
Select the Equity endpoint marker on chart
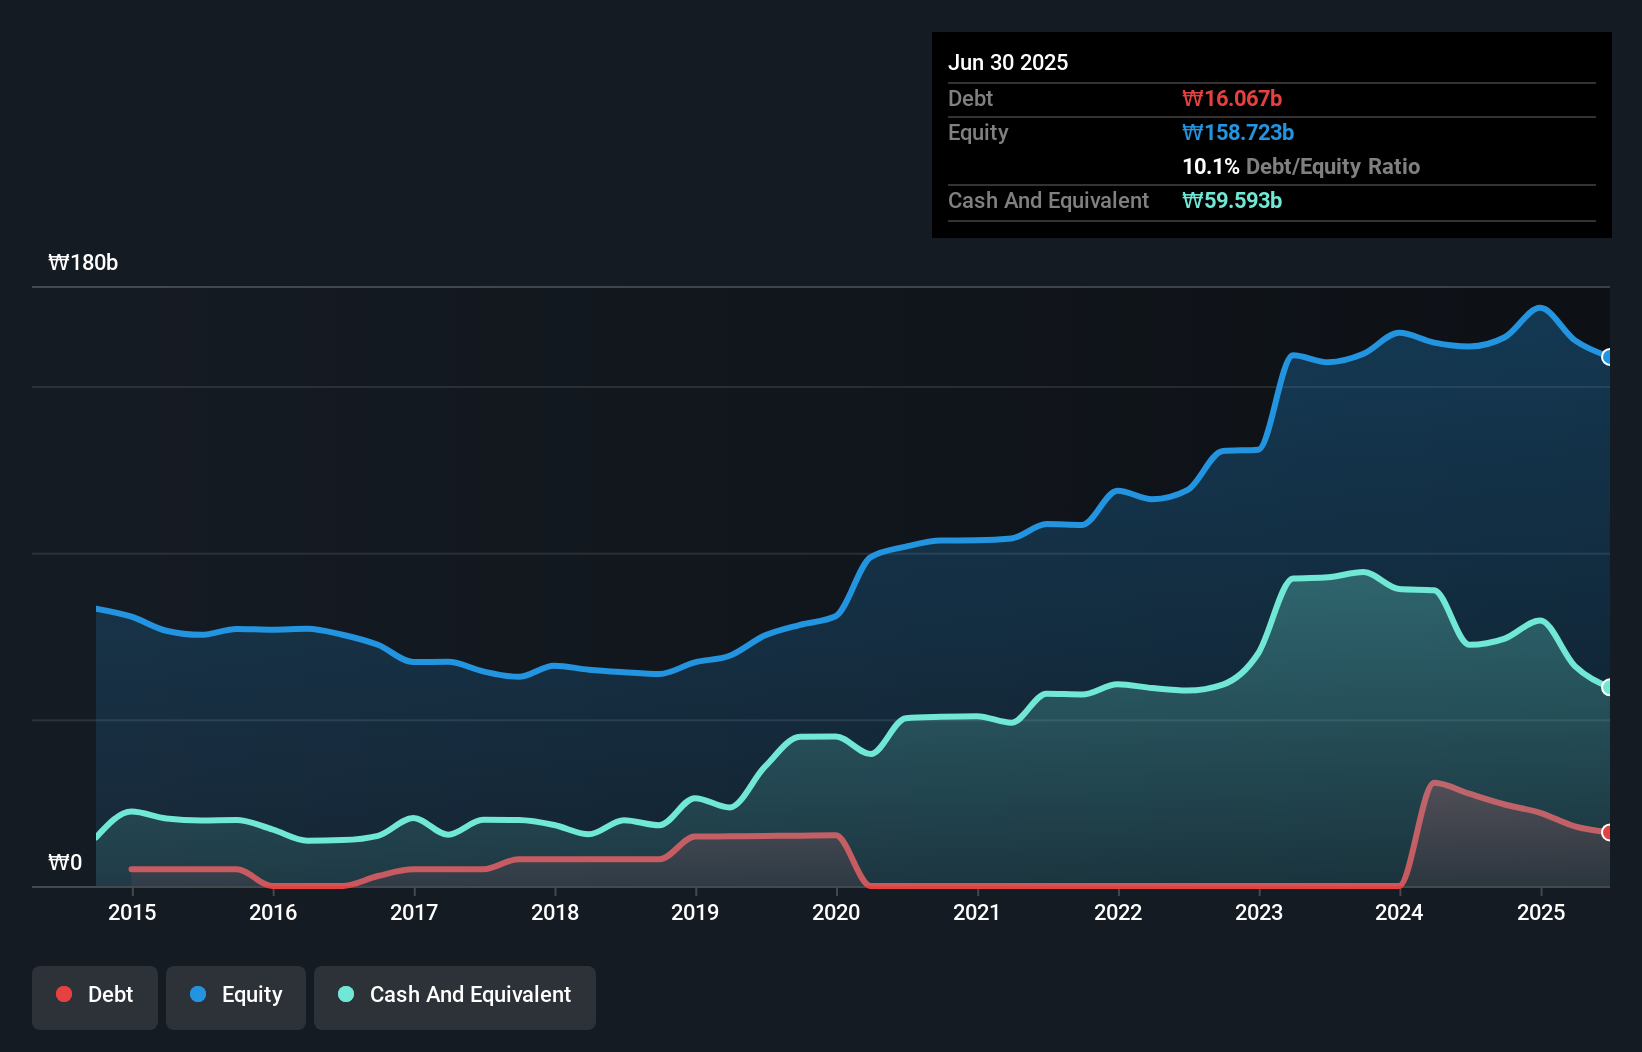coord(1608,356)
